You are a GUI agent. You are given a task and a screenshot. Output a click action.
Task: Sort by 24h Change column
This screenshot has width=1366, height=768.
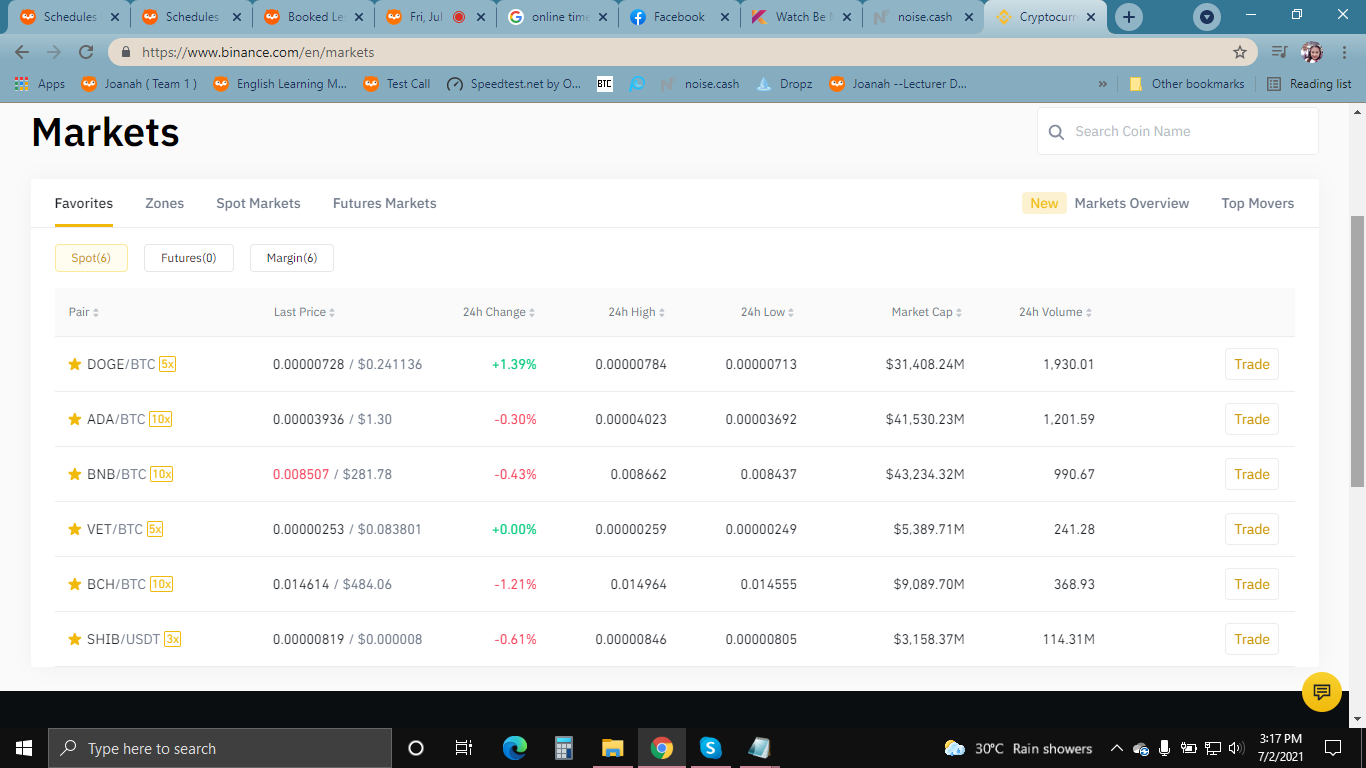tap(499, 312)
